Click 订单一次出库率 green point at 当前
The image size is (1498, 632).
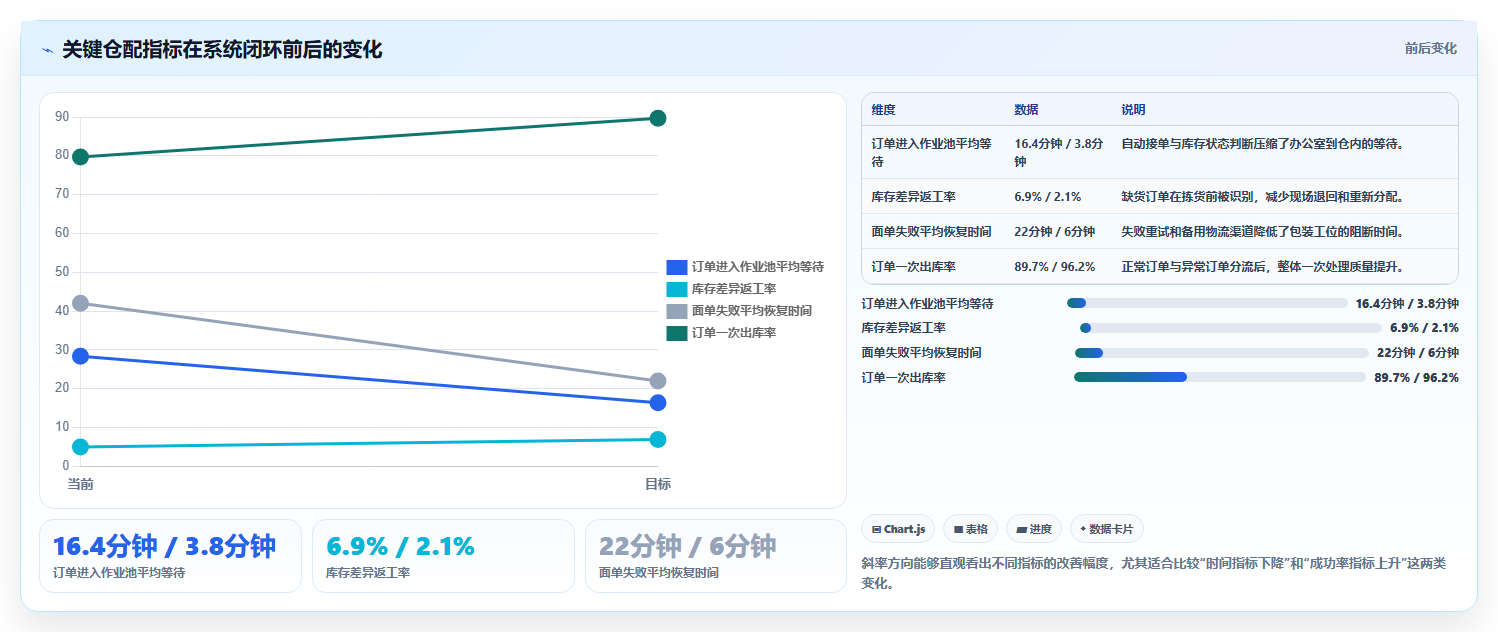(x=80, y=157)
